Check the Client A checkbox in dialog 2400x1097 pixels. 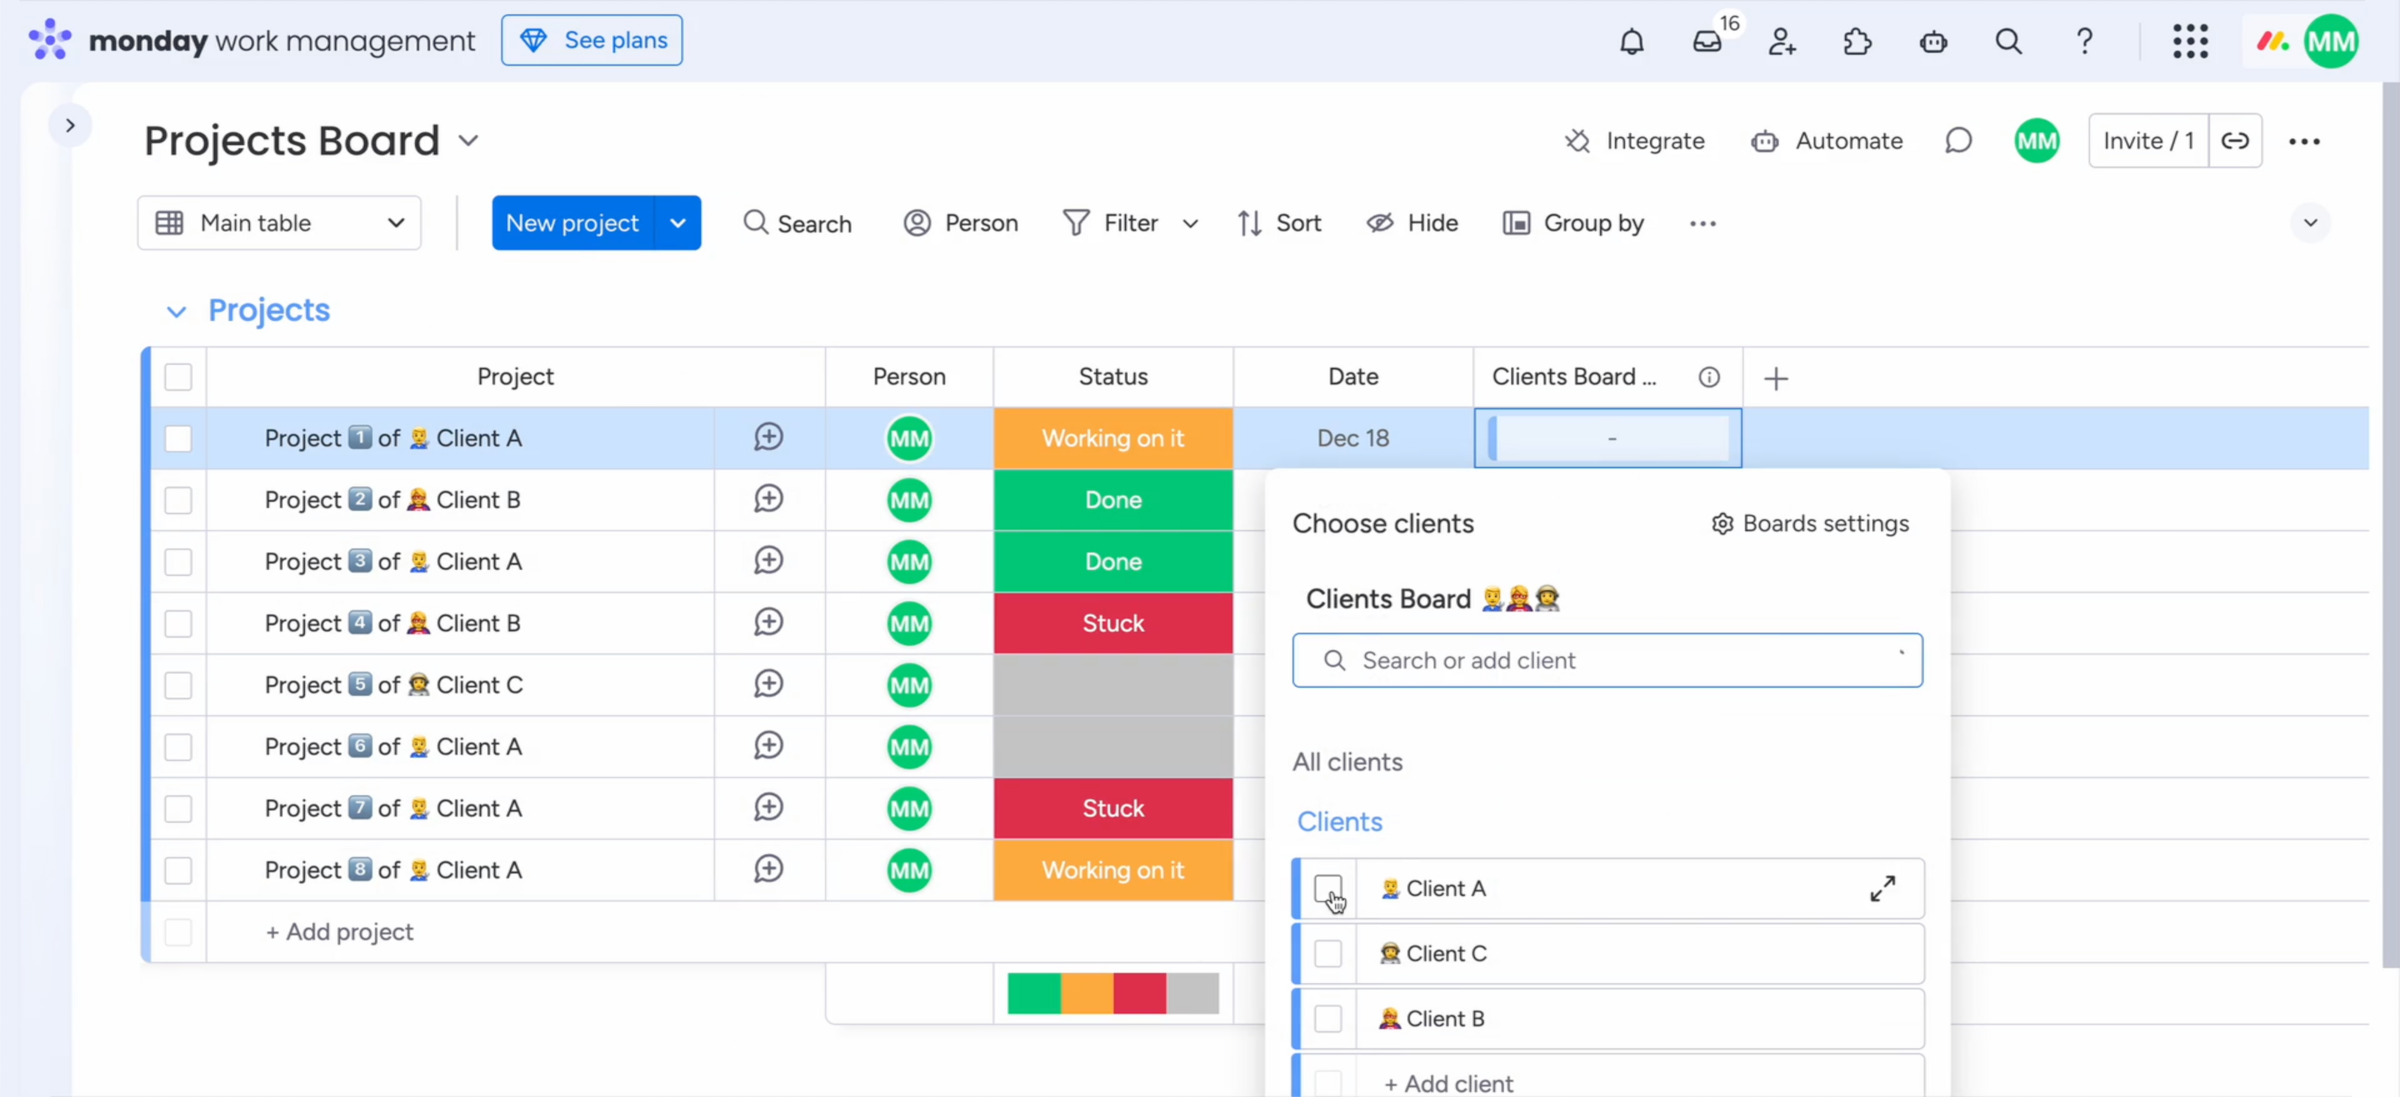1329,888
